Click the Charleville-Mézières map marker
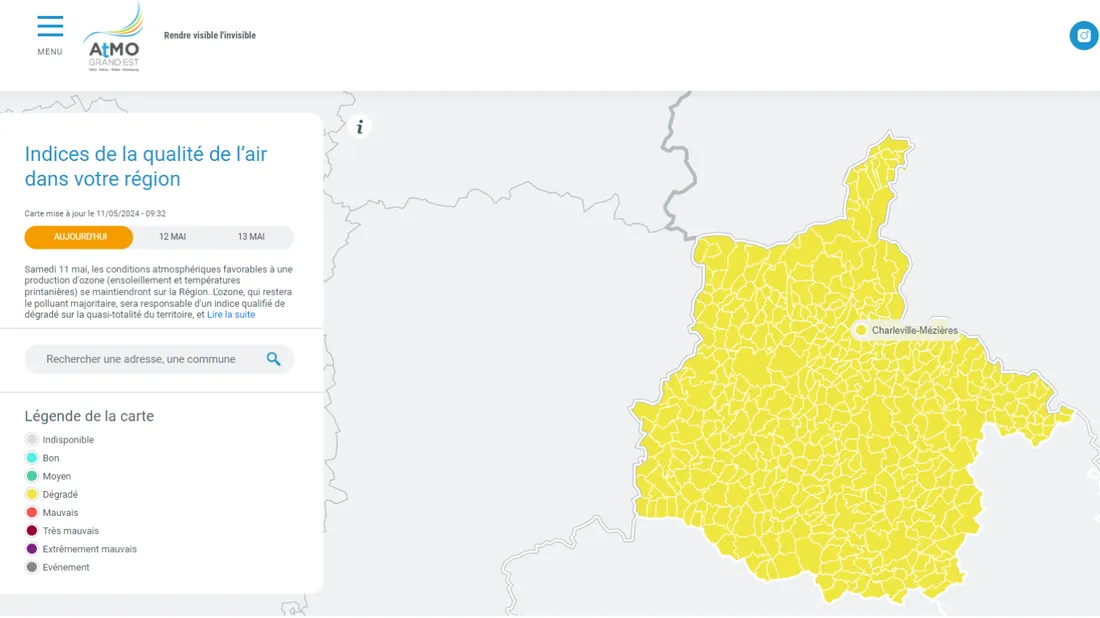The height and width of the screenshot is (618, 1100). pyautogui.click(x=861, y=329)
